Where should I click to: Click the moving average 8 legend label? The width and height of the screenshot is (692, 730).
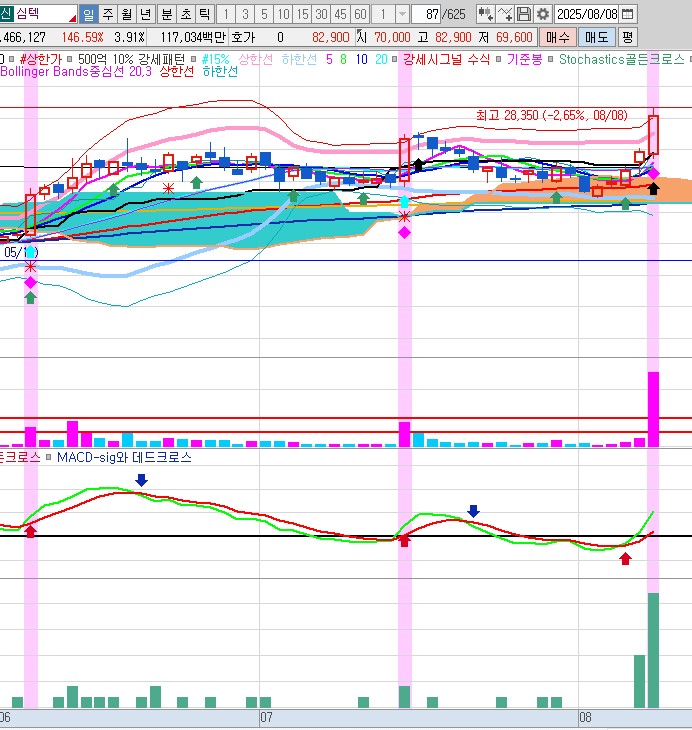click(343, 59)
